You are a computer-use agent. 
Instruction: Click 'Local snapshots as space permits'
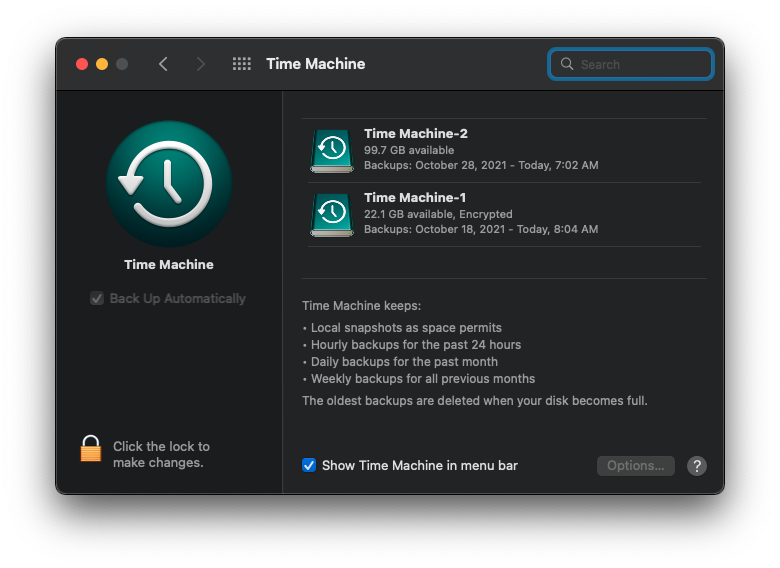point(406,328)
